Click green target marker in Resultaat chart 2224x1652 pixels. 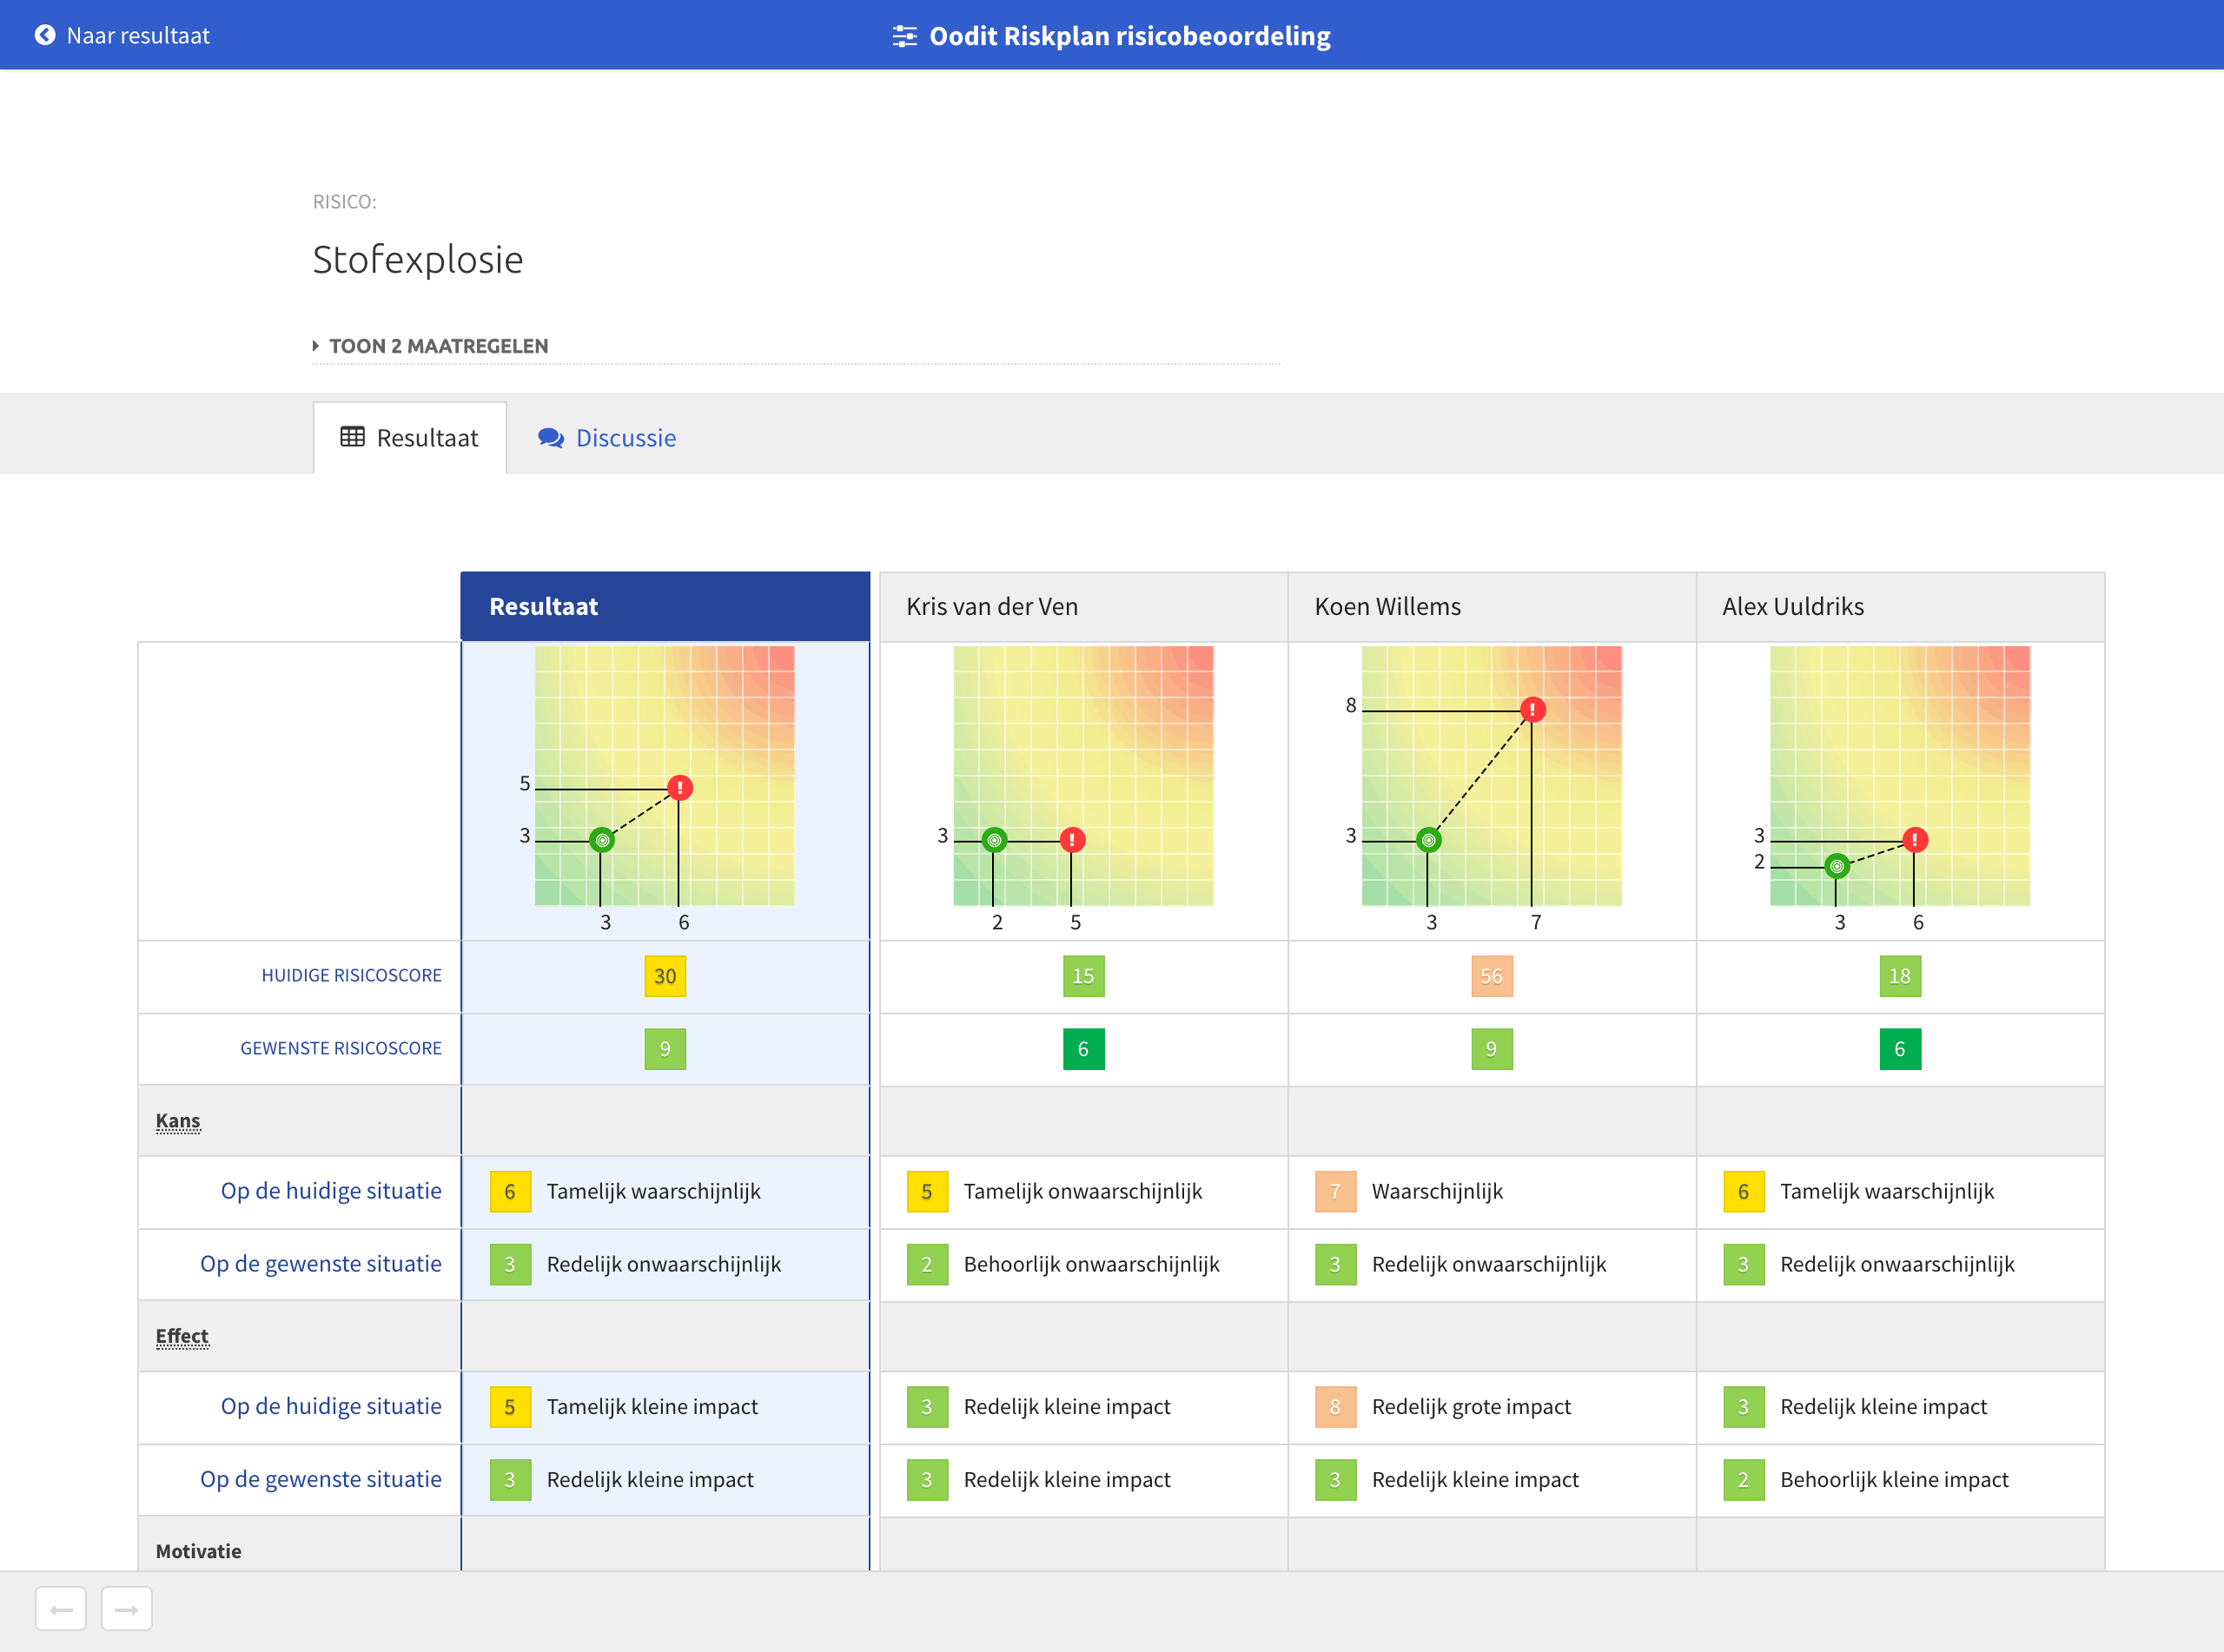pyautogui.click(x=601, y=840)
